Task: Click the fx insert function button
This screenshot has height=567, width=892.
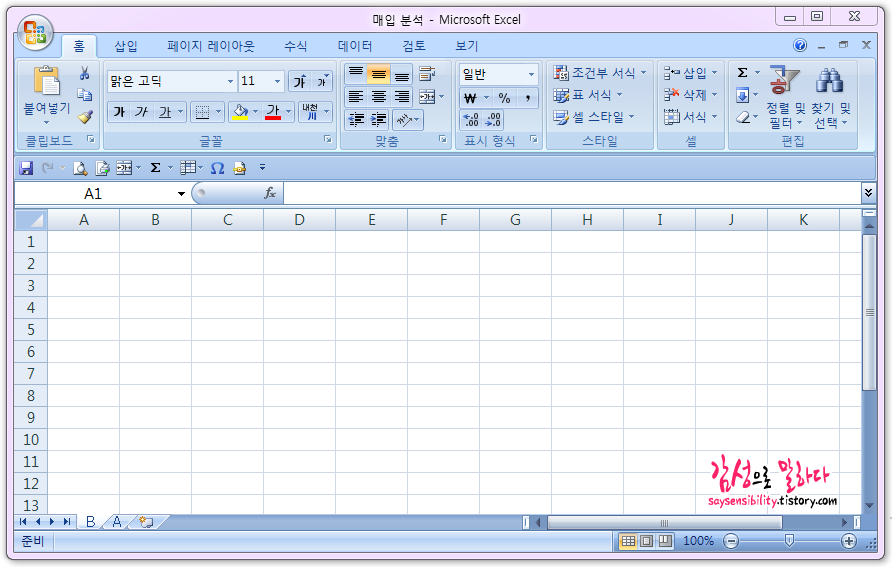Action: [270, 193]
